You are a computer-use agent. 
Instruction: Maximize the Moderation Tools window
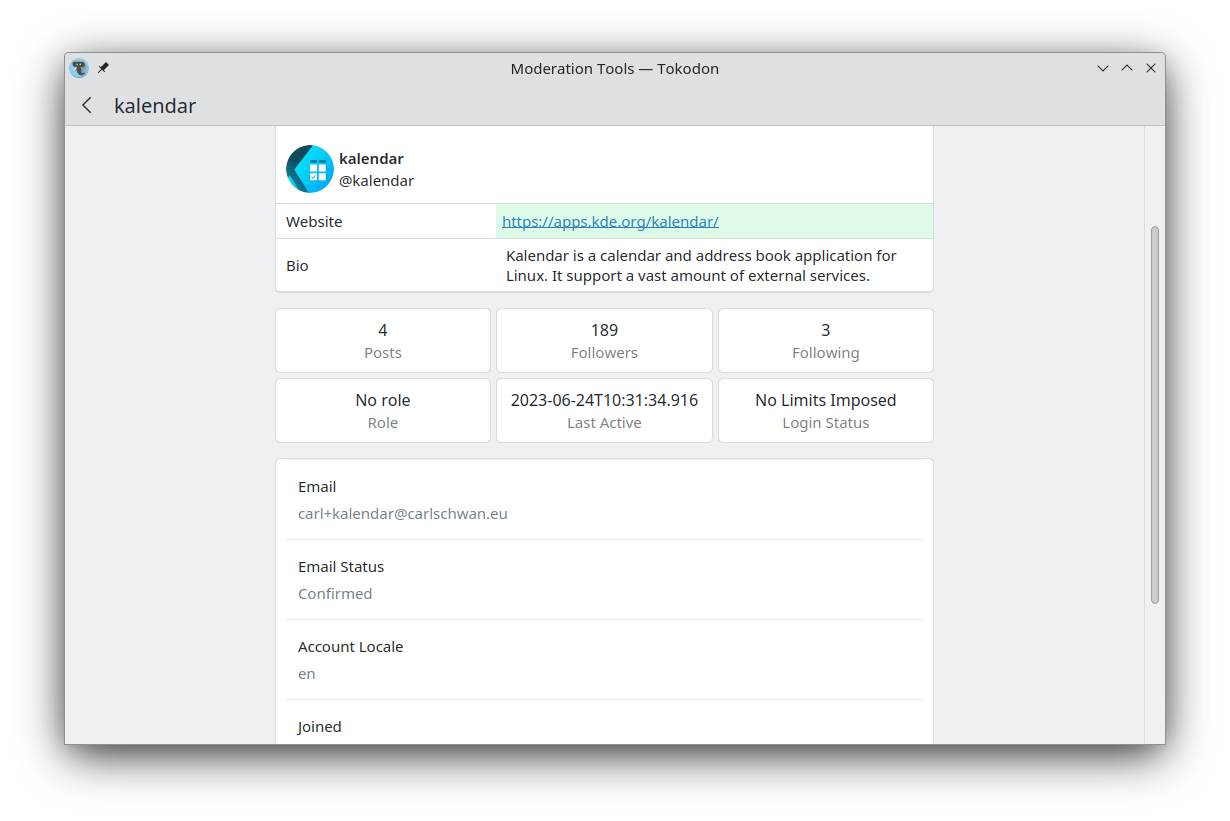1127,68
